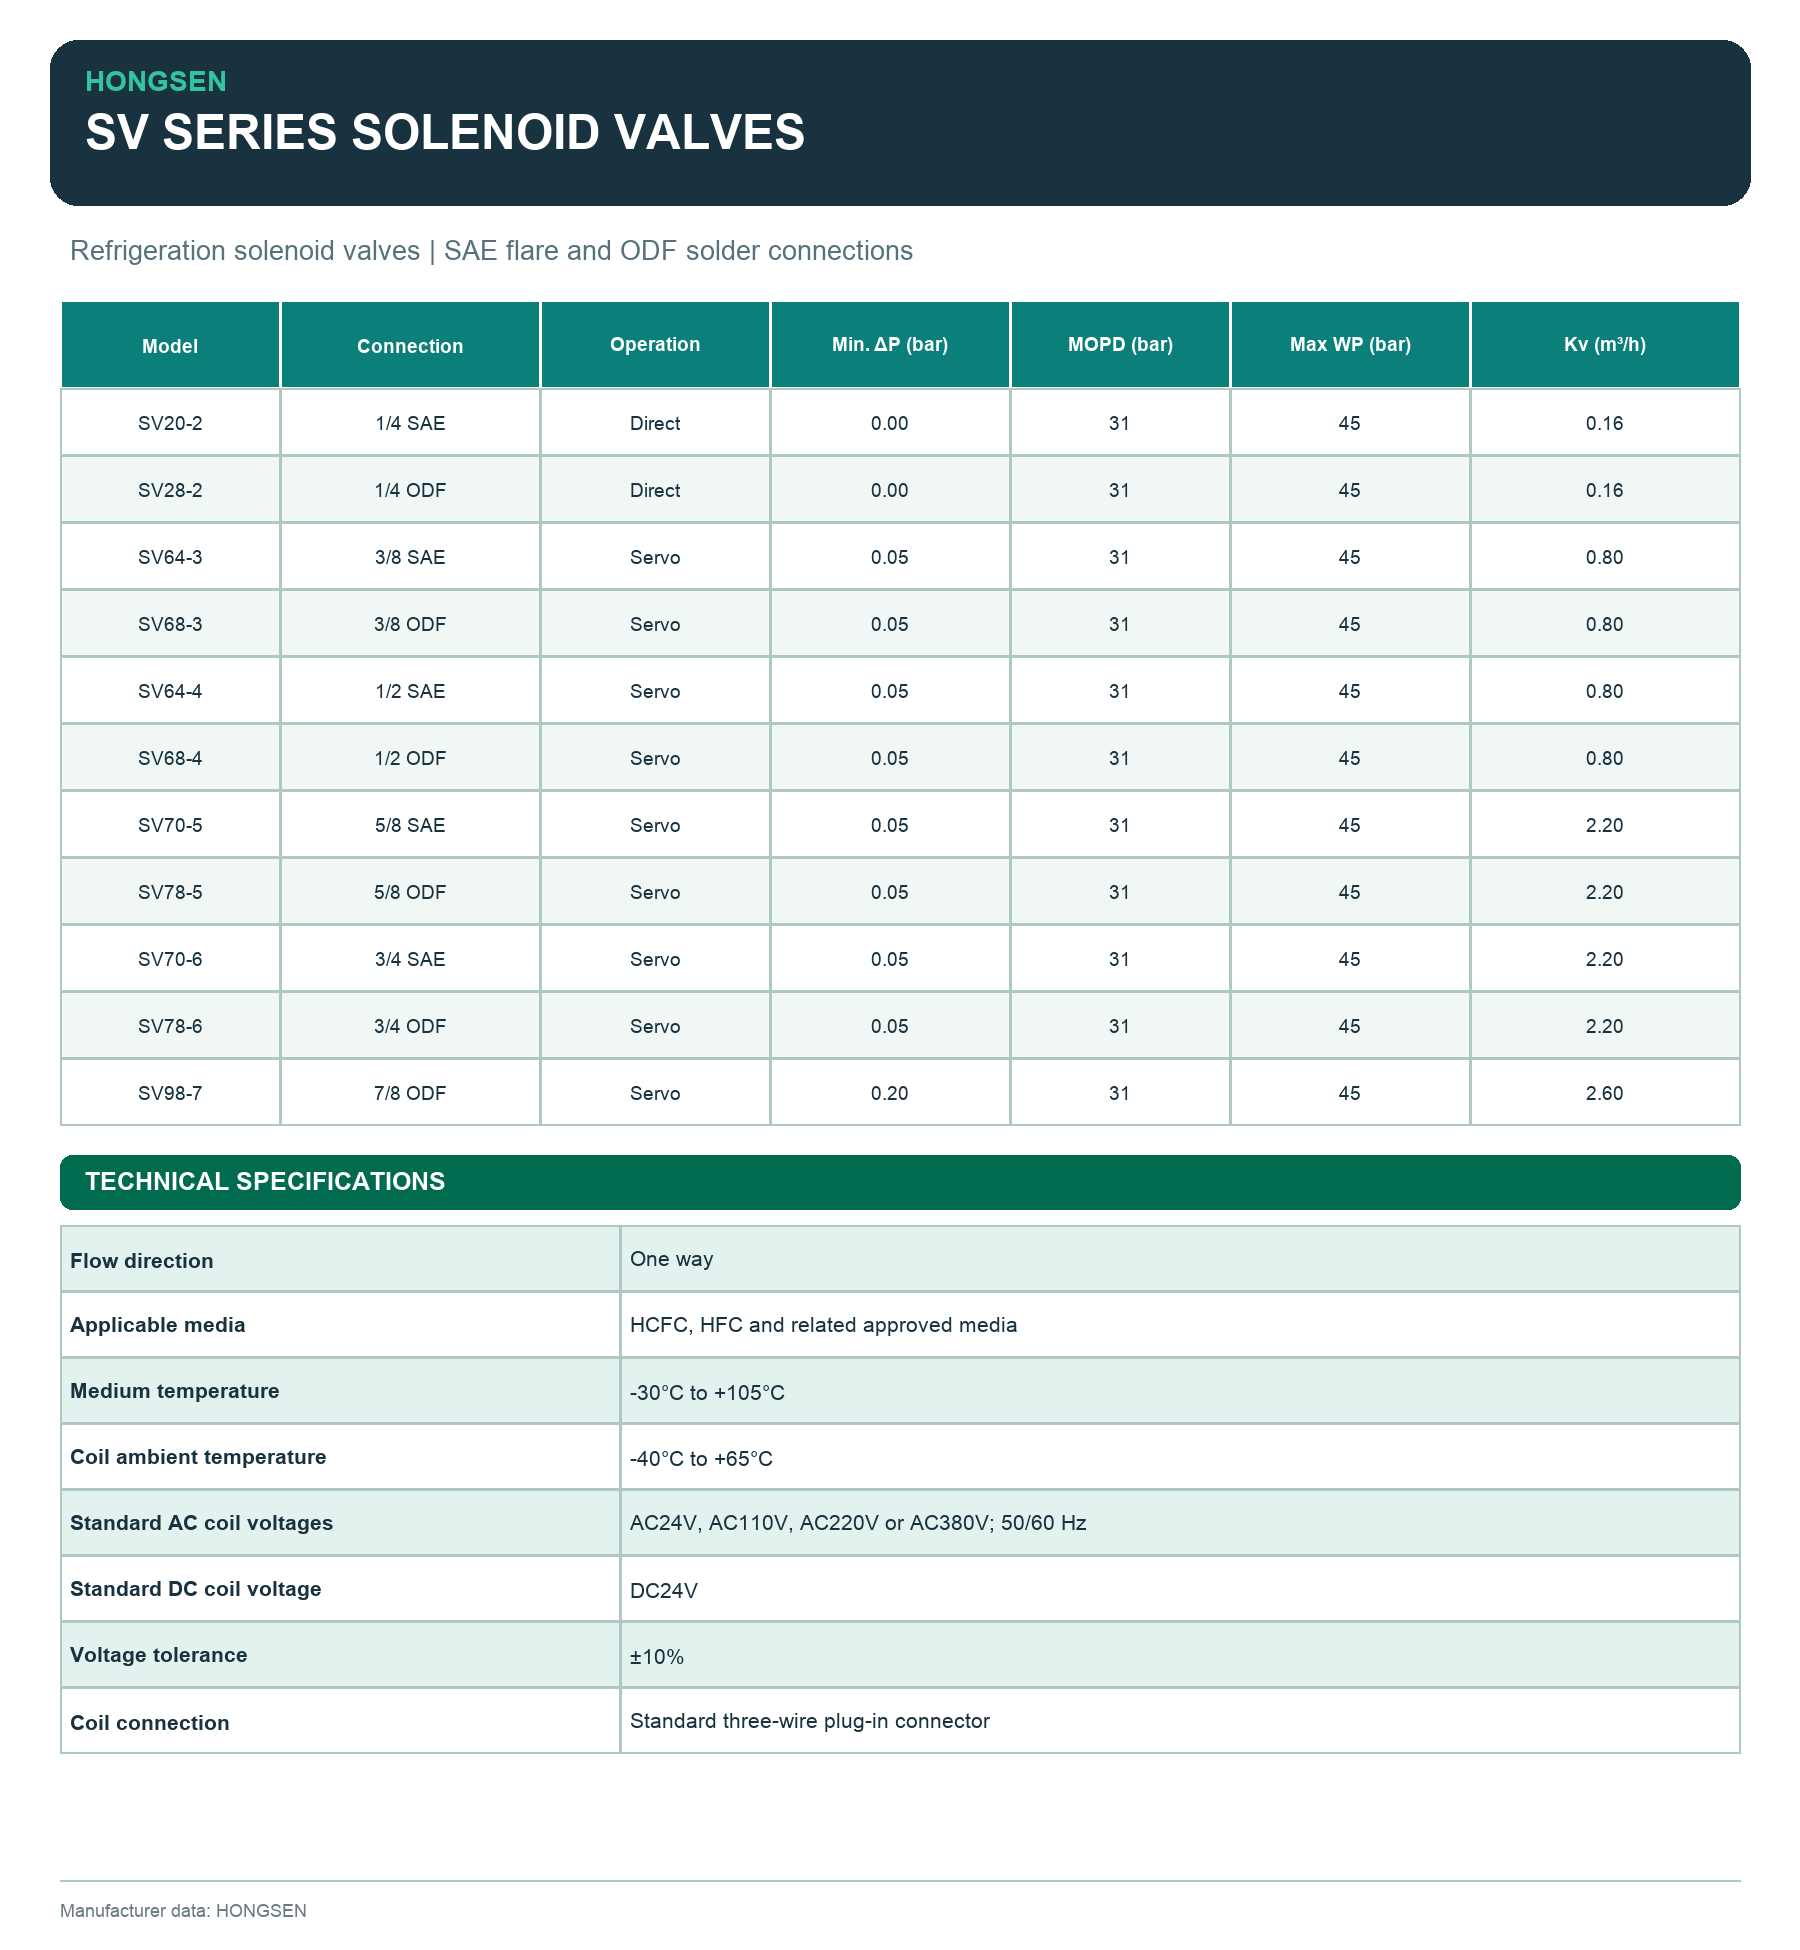This screenshot has width=1800, height=1950.
Task: Click the Manufacturer data footer text
Action: tap(183, 1910)
